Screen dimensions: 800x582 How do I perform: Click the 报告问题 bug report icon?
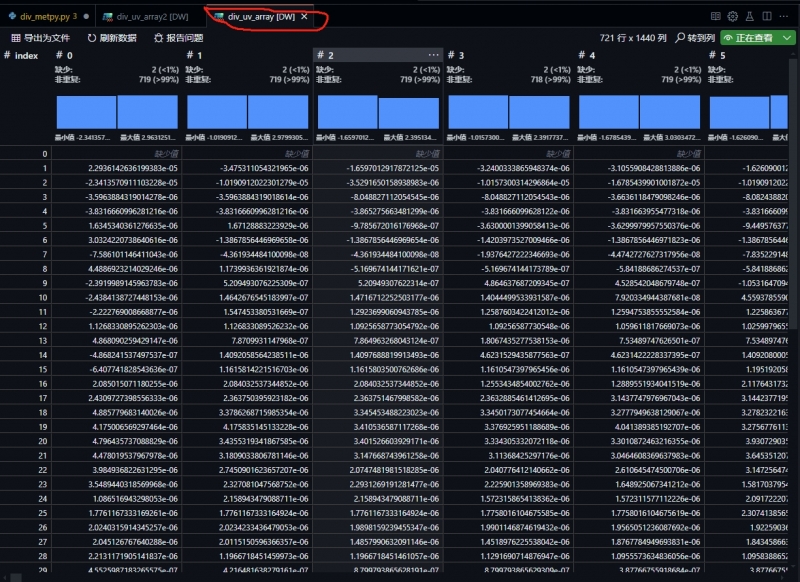click(x=182, y=37)
